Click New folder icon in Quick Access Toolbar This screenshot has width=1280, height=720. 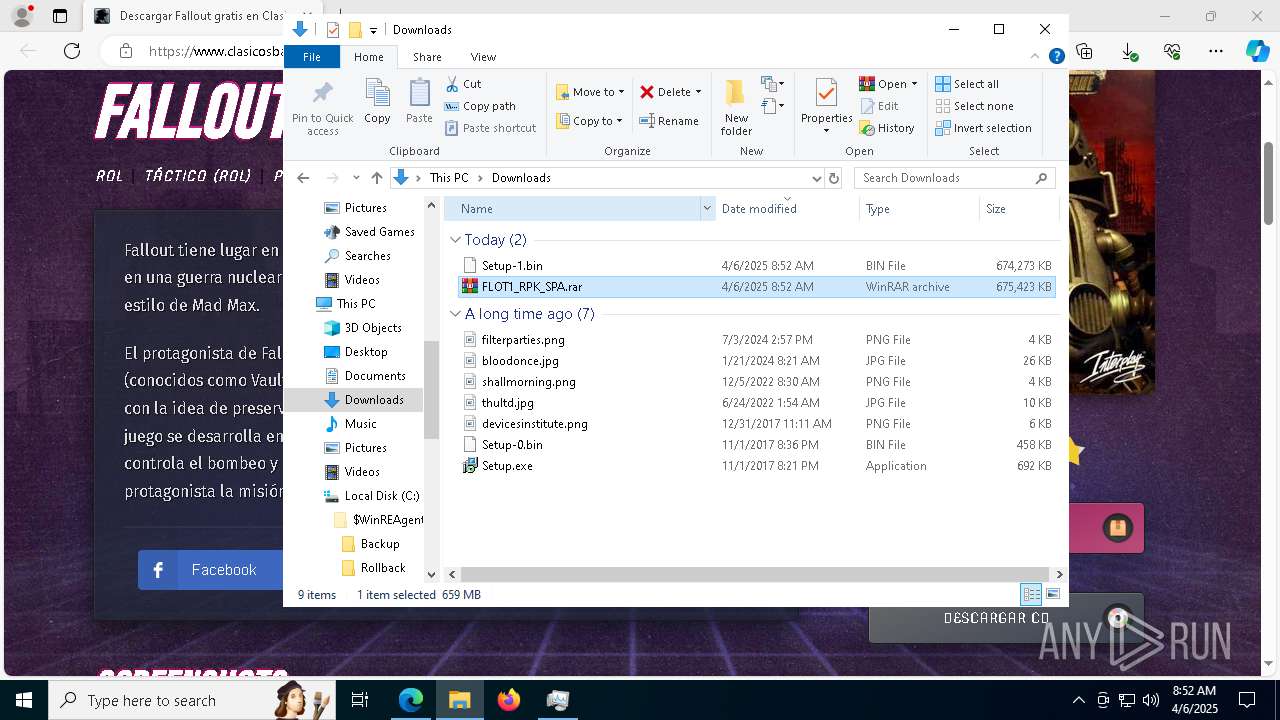click(x=355, y=30)
